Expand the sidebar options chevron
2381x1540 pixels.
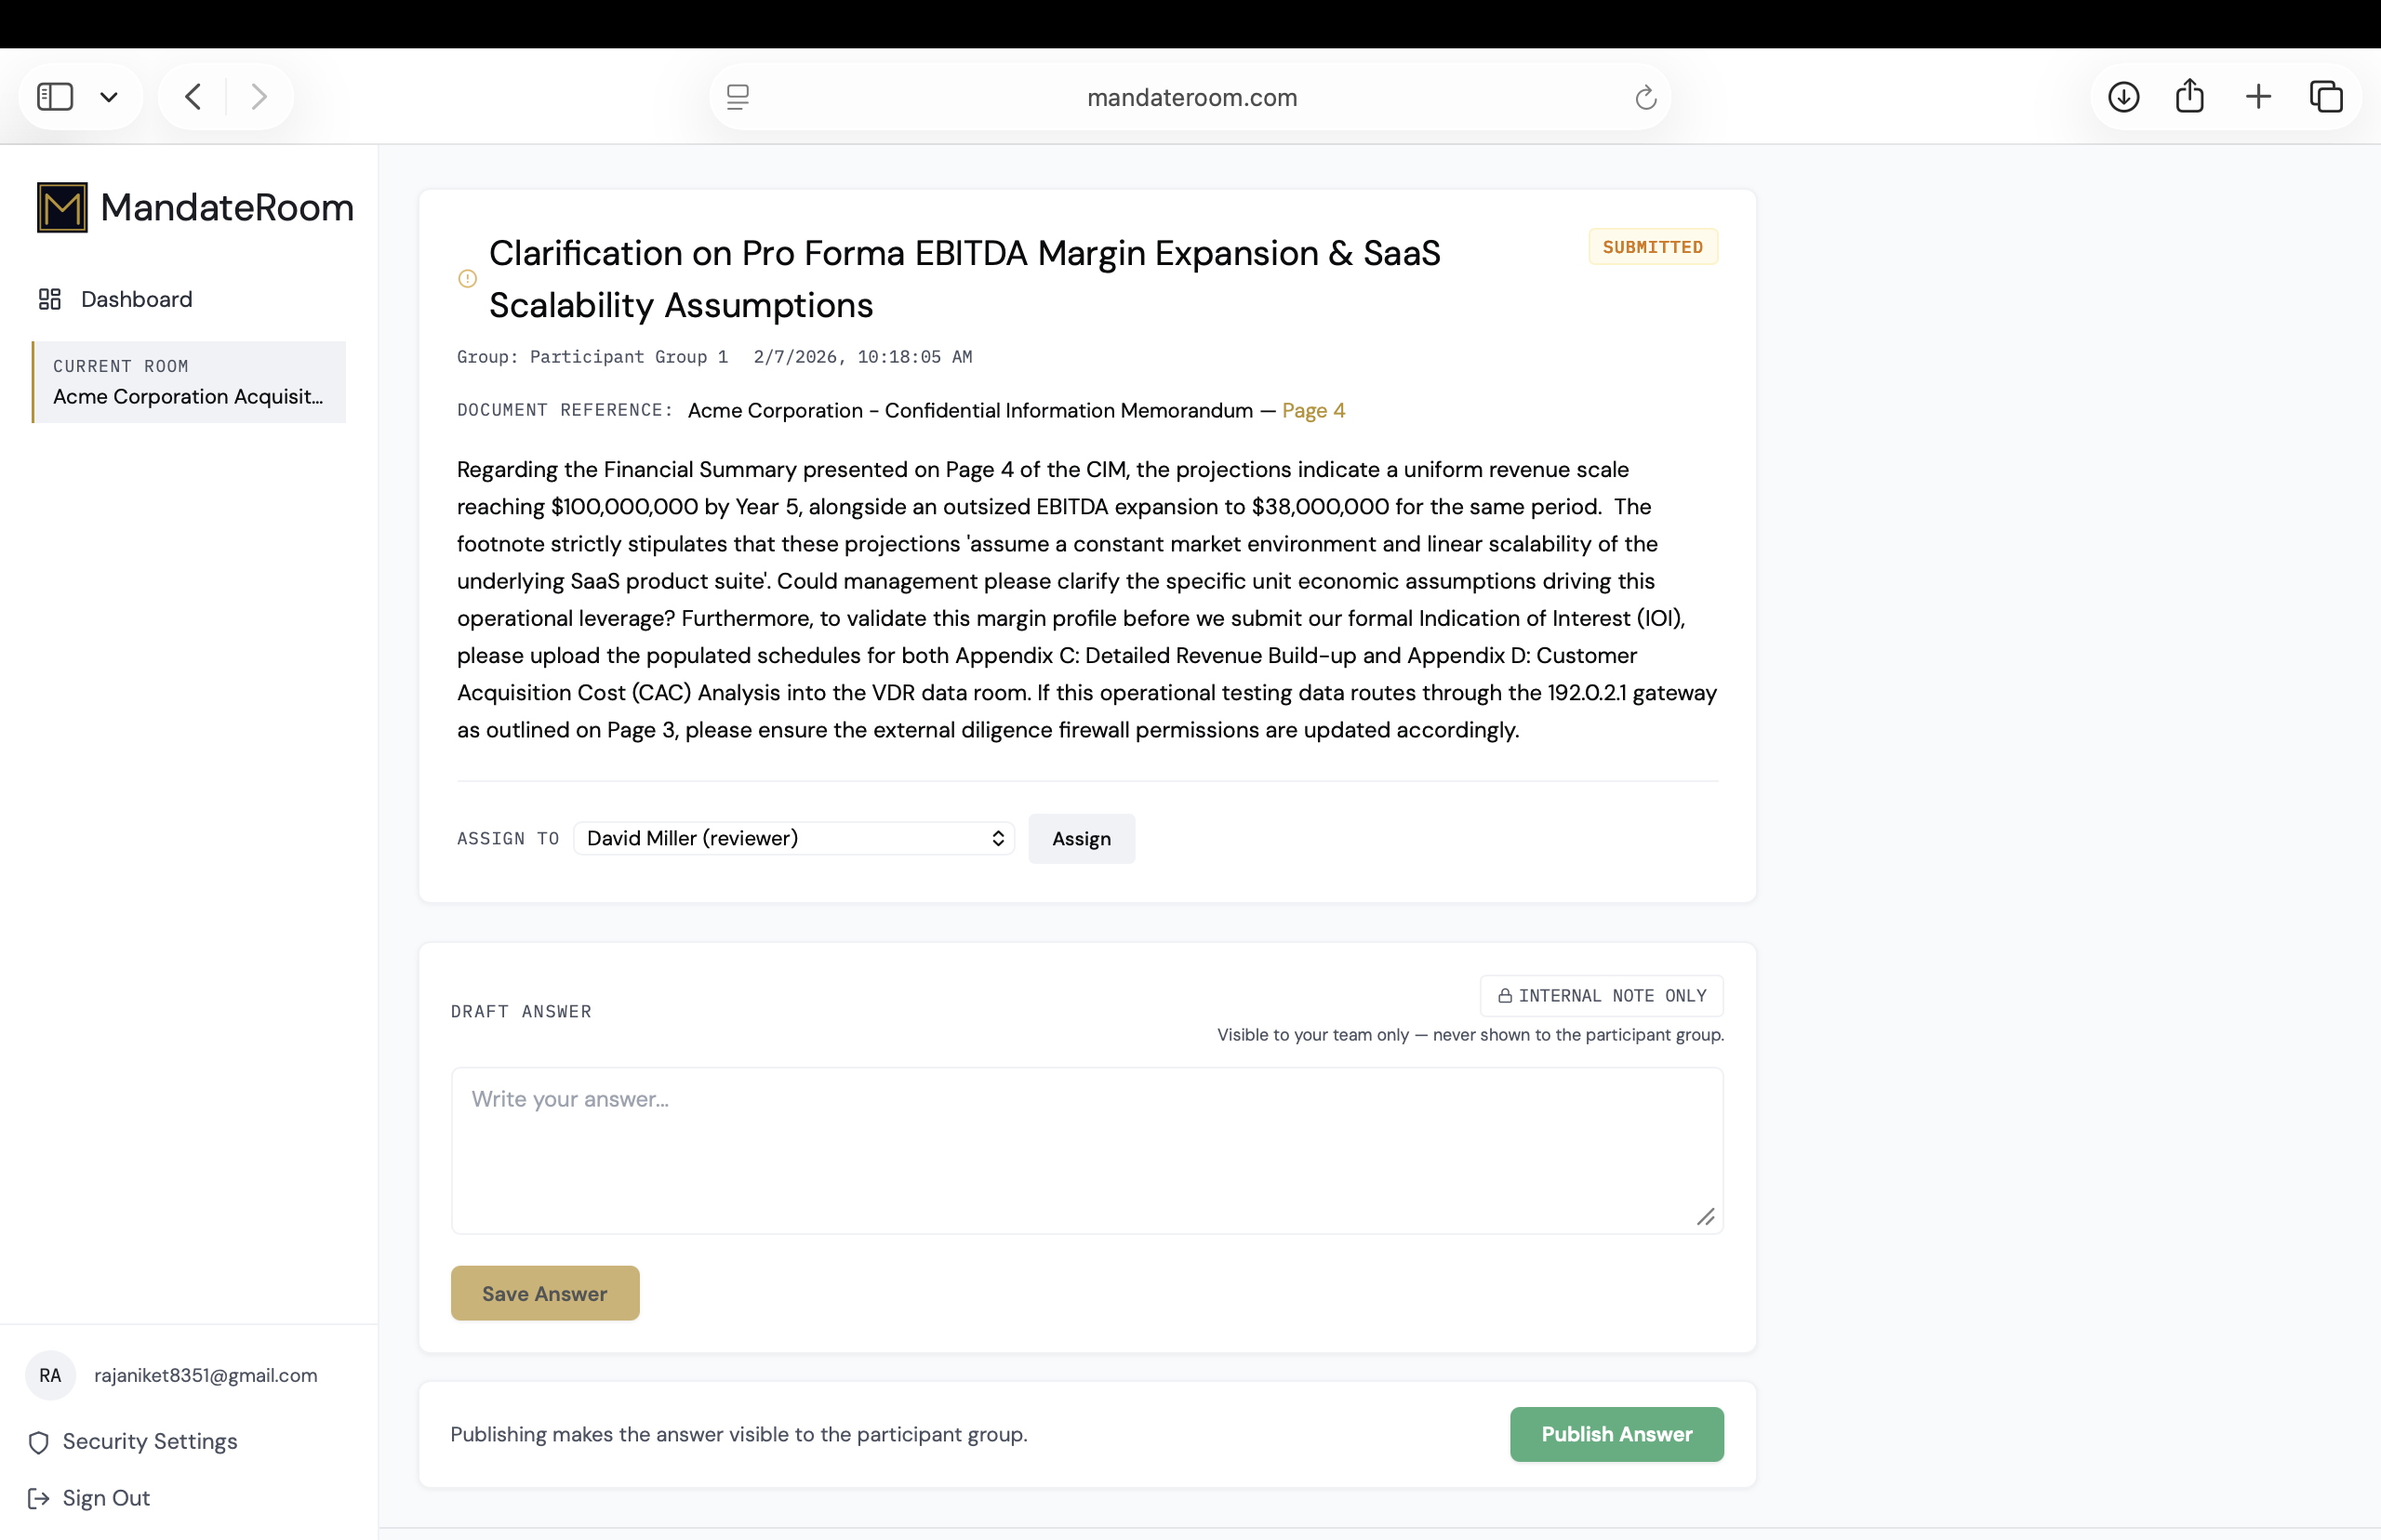click(109, 97)
